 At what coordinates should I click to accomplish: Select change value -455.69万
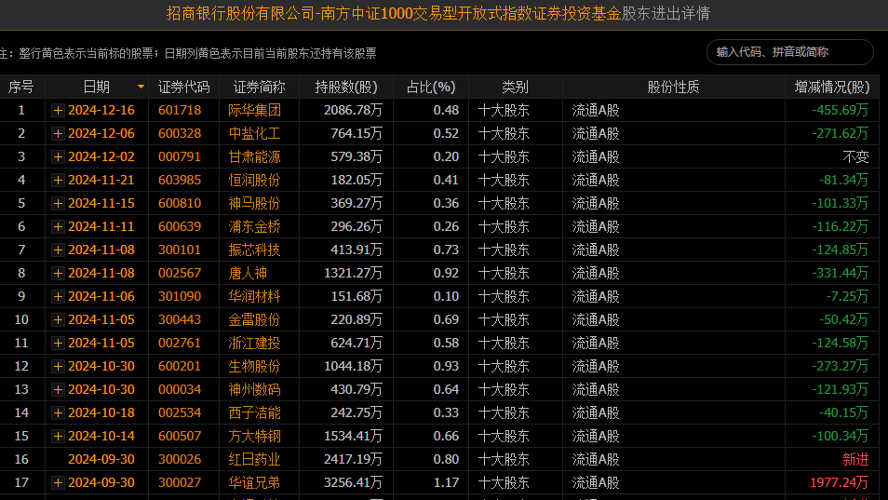tap(840, 110)
